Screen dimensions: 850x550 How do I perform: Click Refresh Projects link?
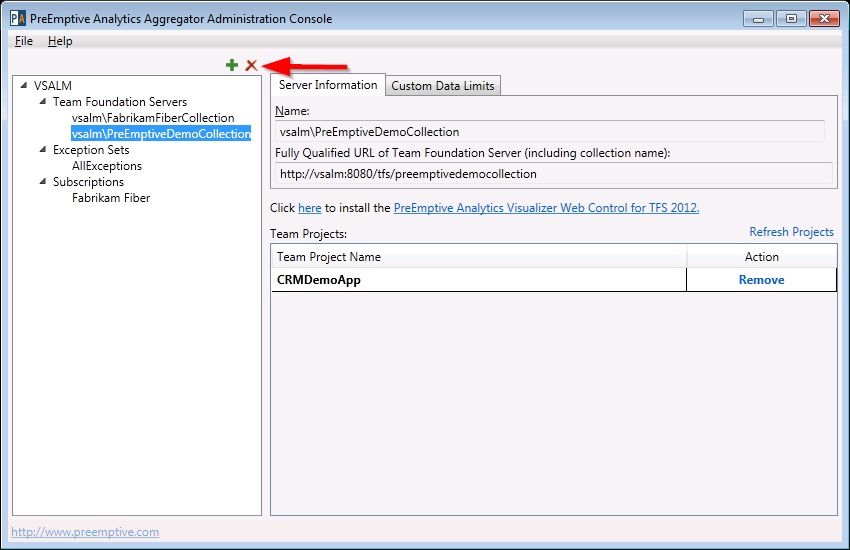[x=791, y=232]
